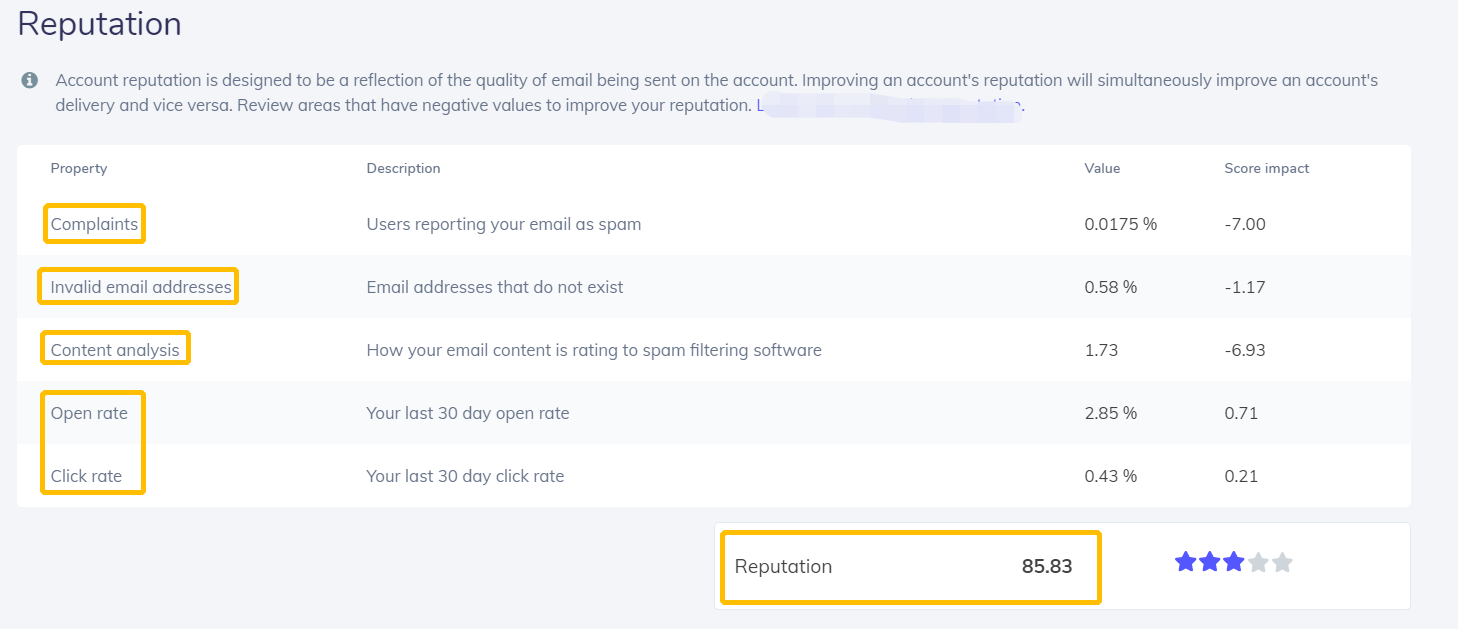Click the Content analysis score impact -6.93
Viewport: 1458px width, 629px height.
(x=1245, y=350)
